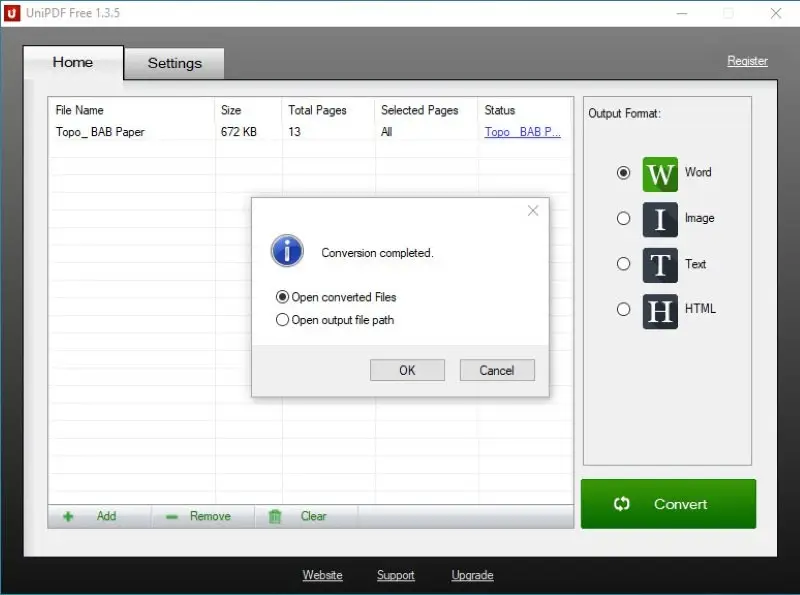Open the Topo_ BAB P... status link
800x595 pixels.
tap(522, 132)
